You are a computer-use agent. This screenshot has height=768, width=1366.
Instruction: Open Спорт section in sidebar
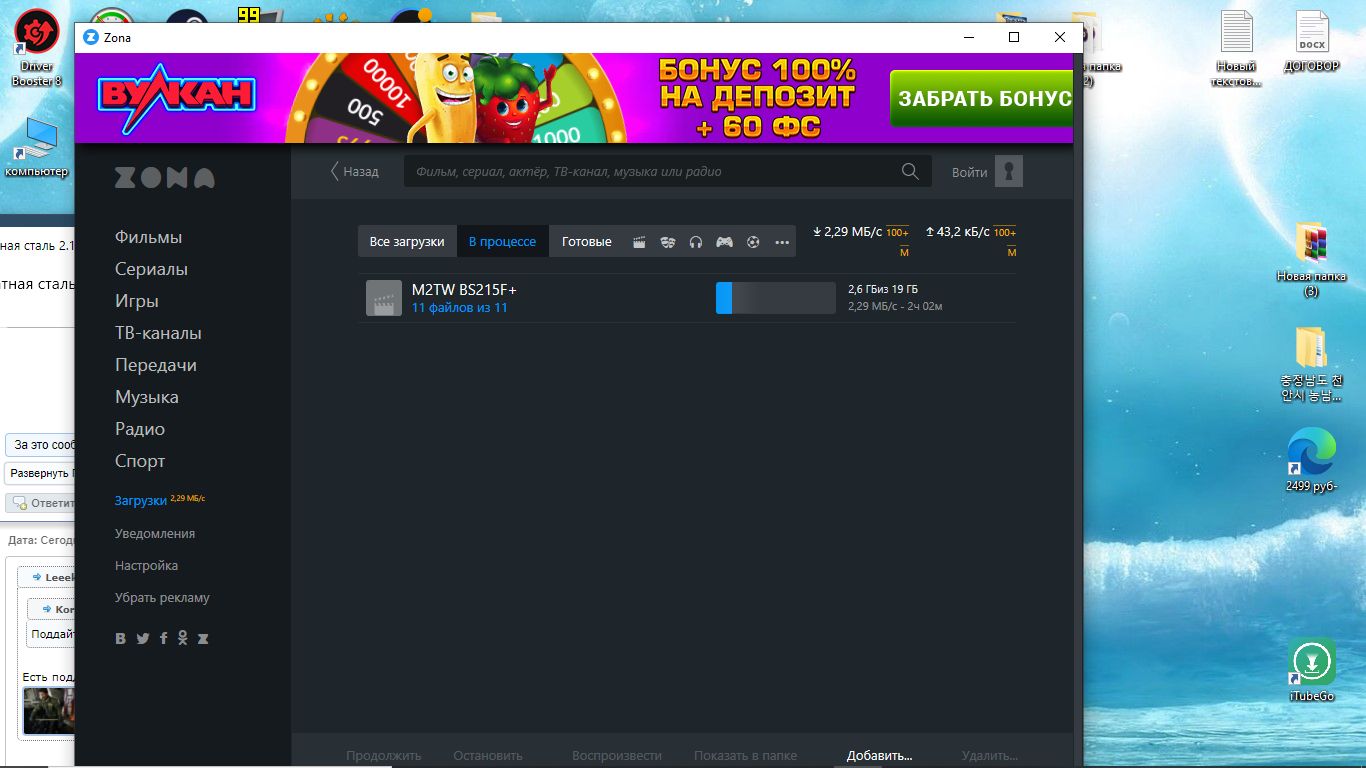point(140,461)
